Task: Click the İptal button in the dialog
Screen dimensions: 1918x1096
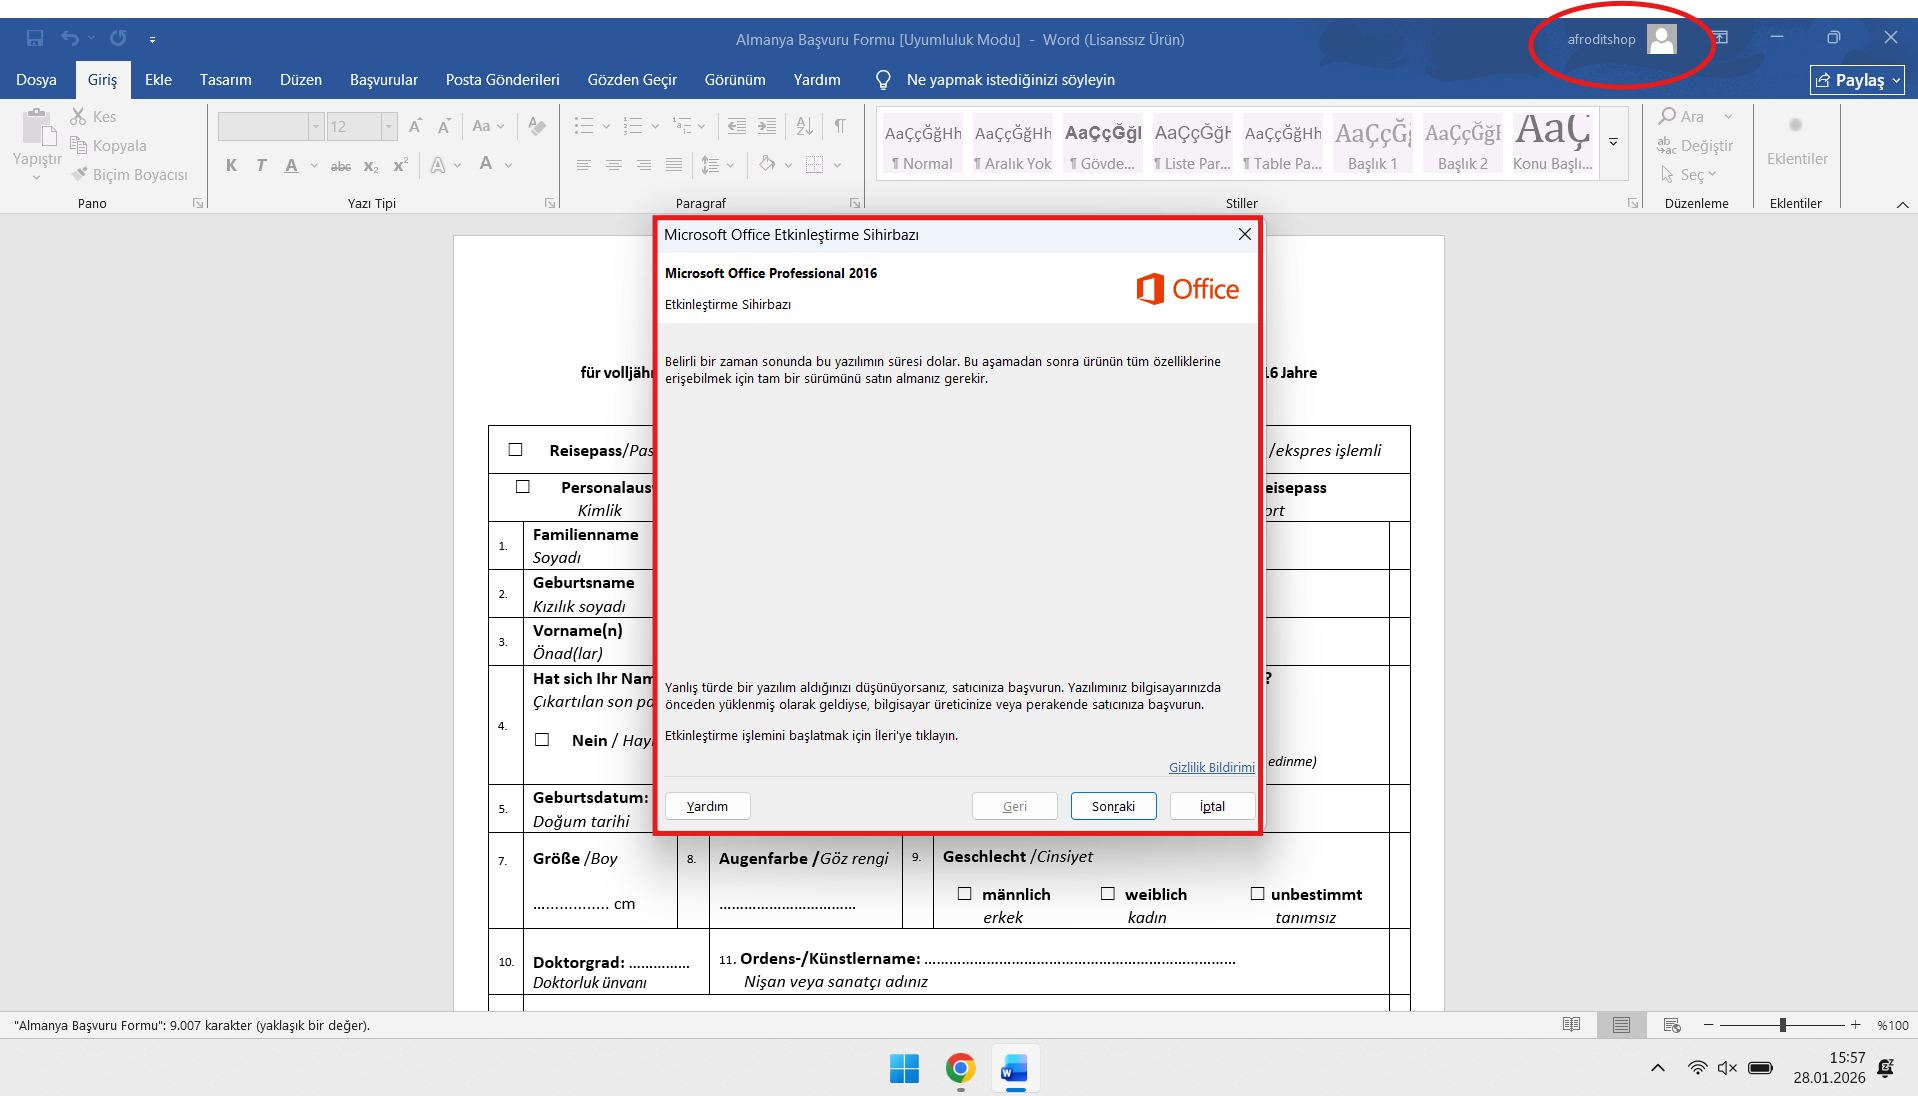Action: 1212,806
